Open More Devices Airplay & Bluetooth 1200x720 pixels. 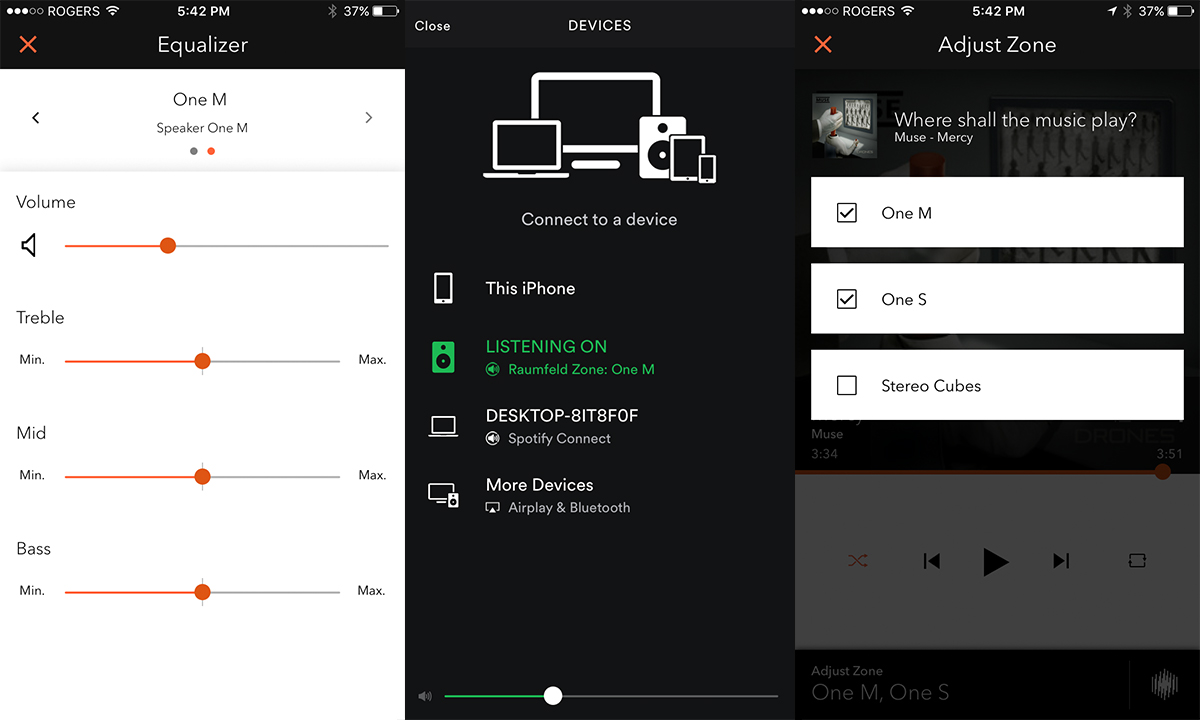(599, 495)
